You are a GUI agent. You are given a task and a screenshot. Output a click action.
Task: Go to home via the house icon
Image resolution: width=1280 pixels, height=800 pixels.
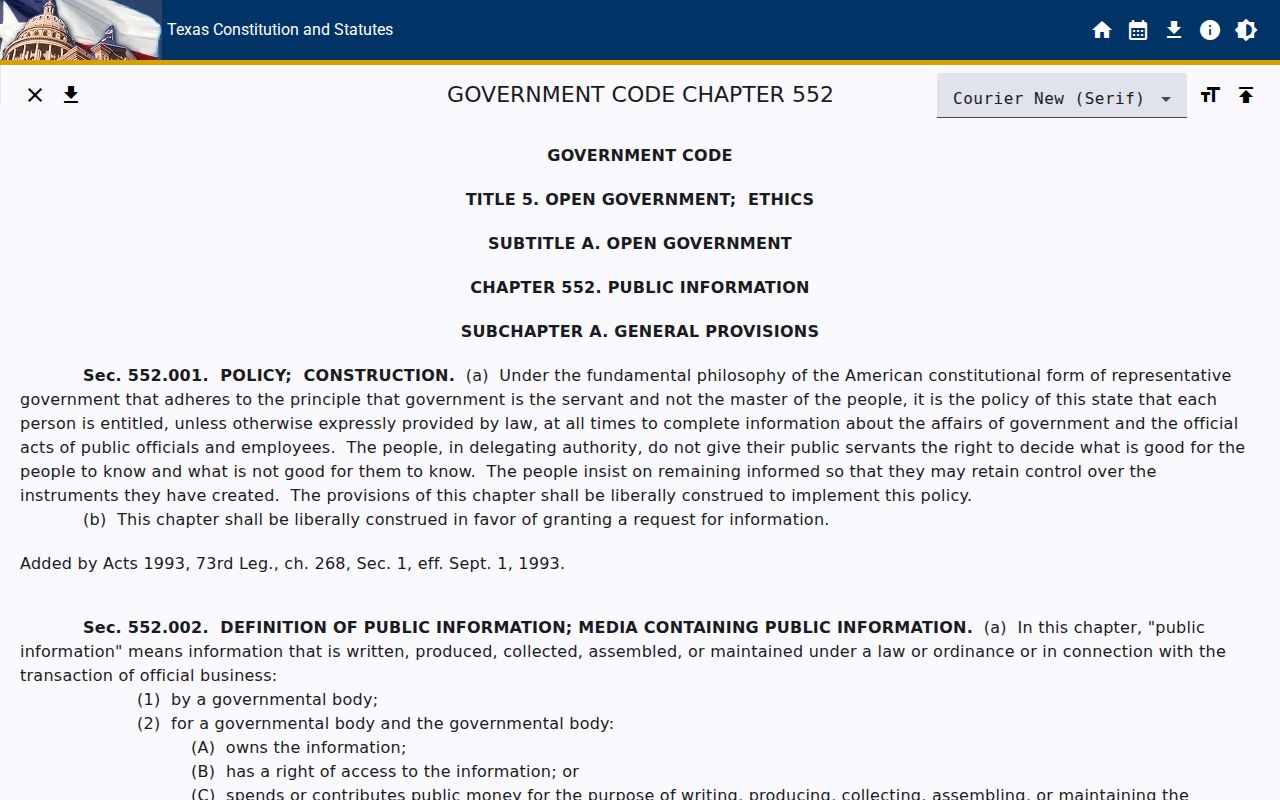1102,30
